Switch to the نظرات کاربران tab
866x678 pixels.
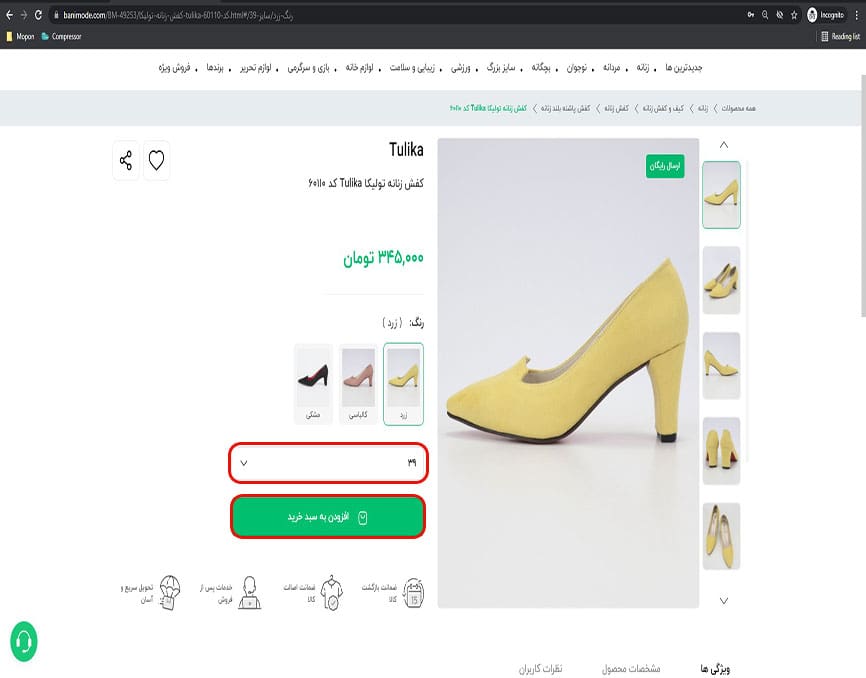click(540, 669)
